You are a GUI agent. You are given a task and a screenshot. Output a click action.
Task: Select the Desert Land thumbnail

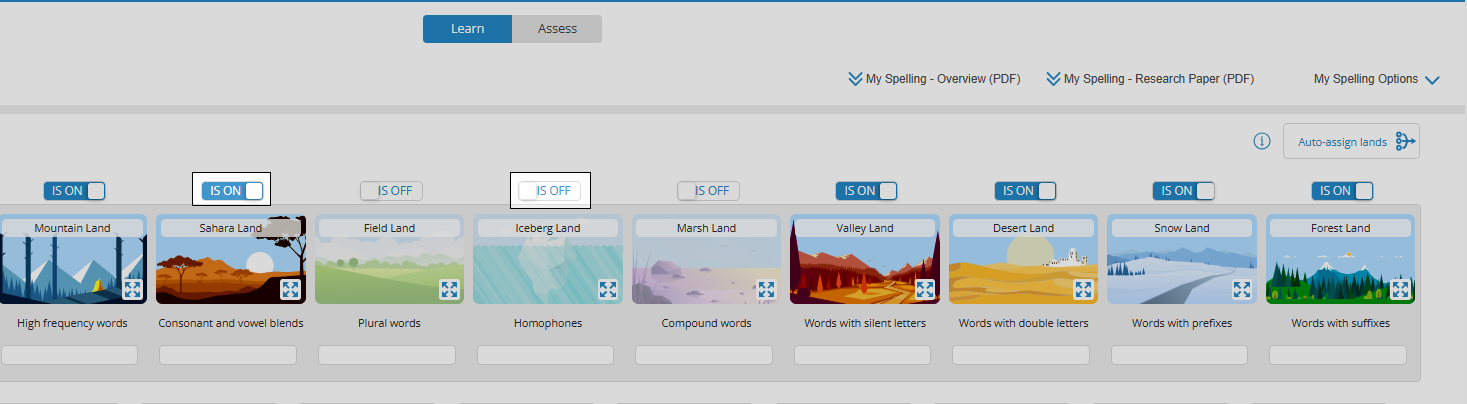(1023, 259)
